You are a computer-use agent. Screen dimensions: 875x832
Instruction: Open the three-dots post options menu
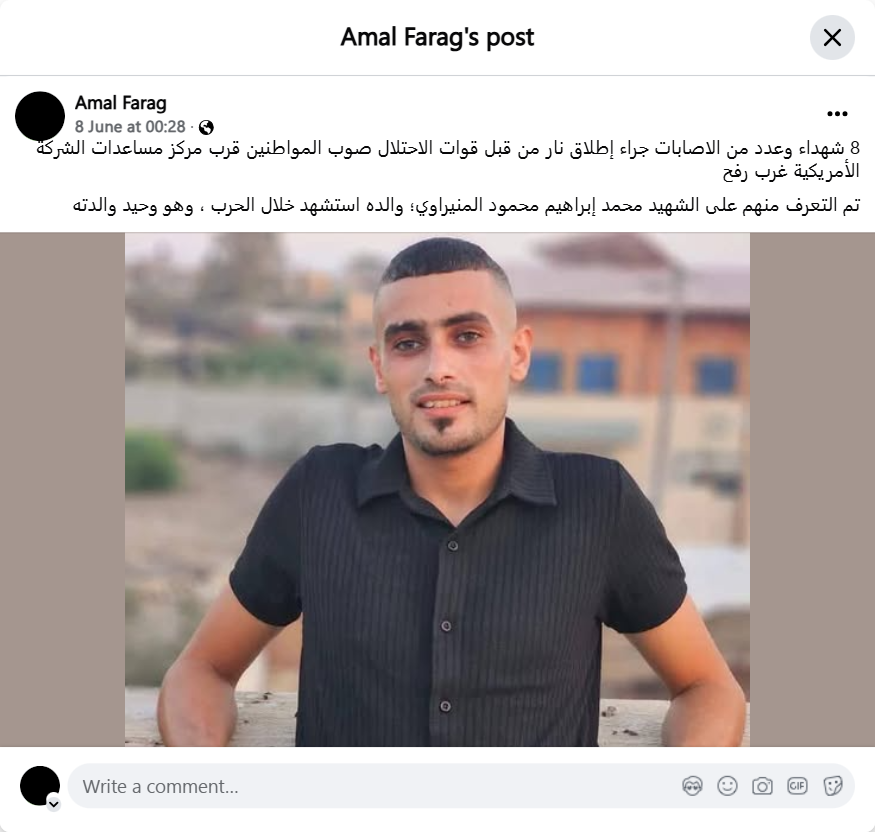click(x=837, y=114)
